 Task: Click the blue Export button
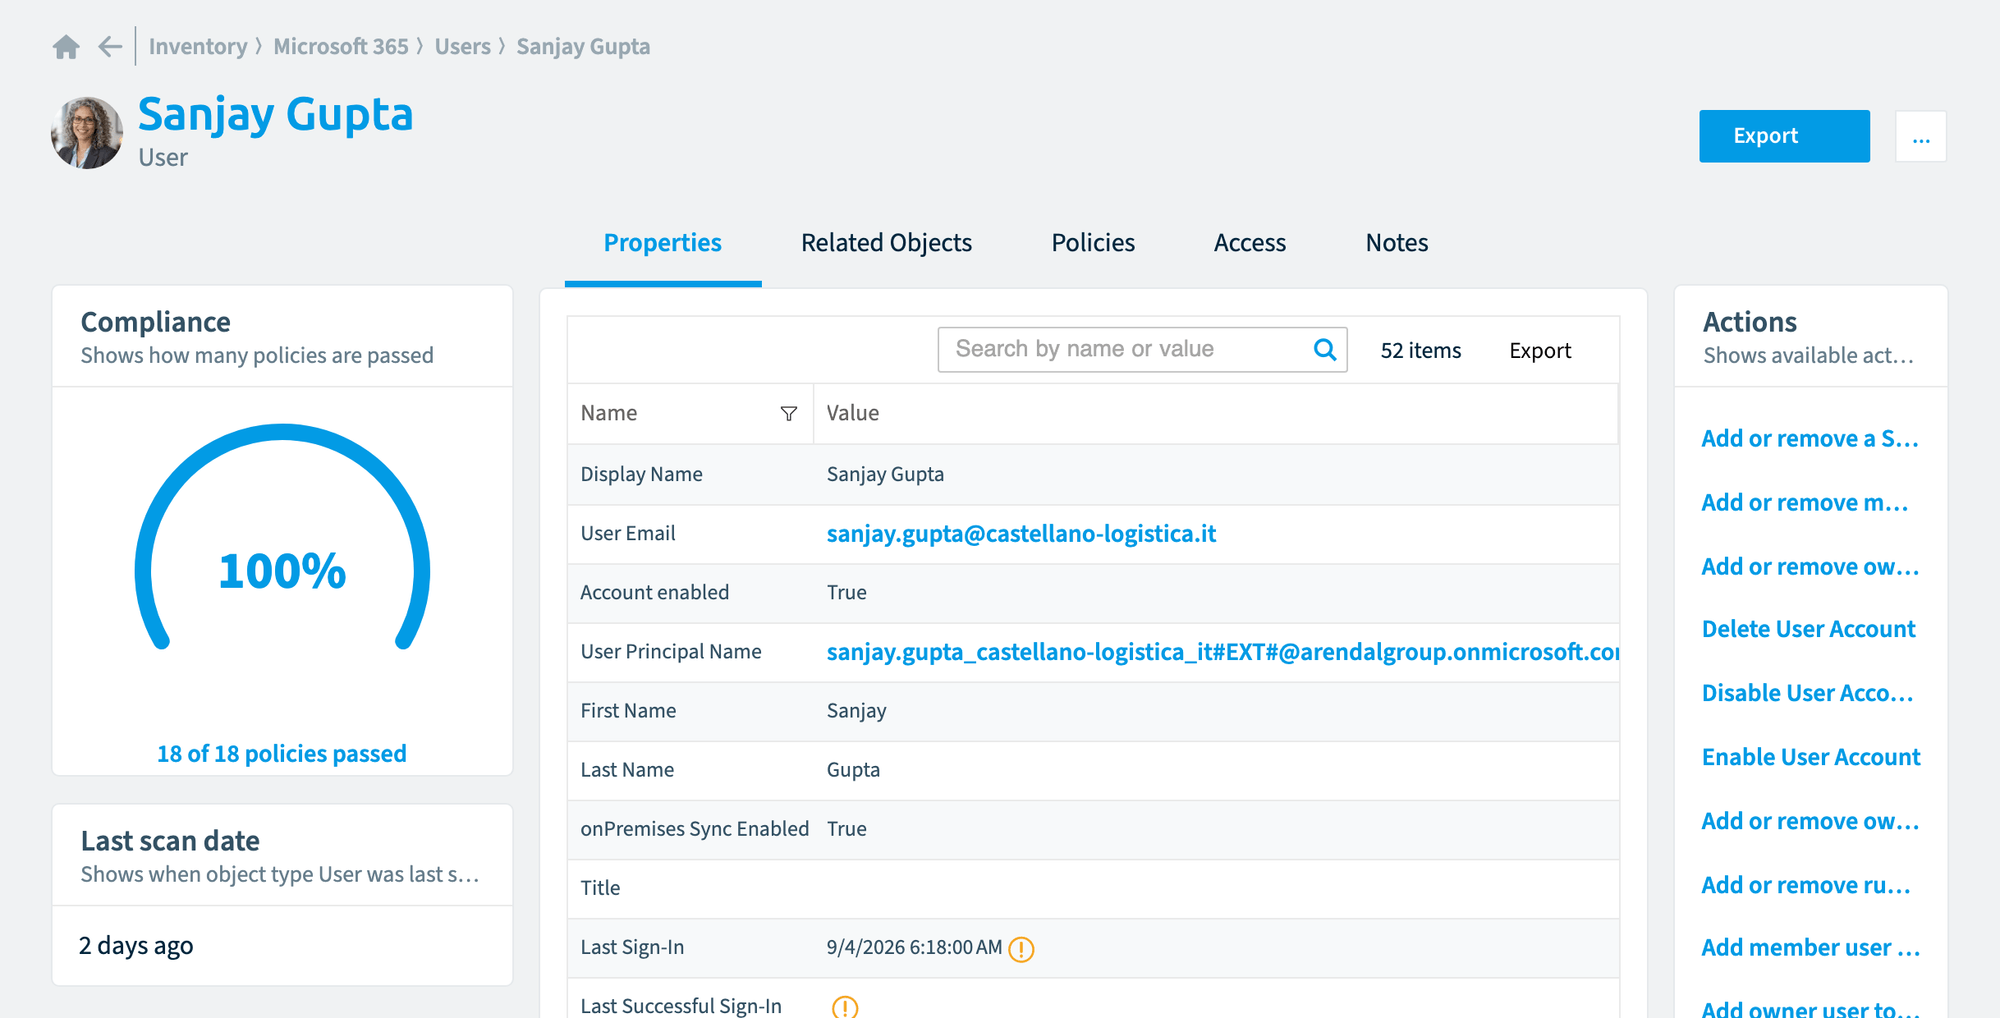[1784, 136]
